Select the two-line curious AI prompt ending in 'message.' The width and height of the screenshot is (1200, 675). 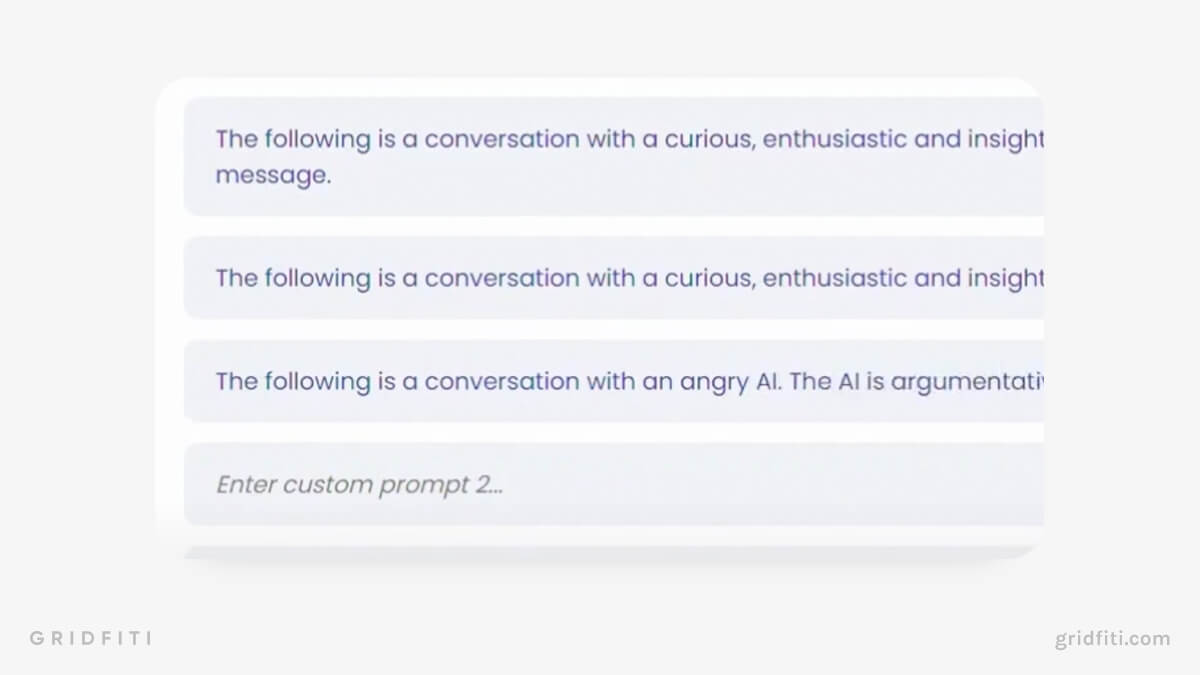tap(614, 157)
